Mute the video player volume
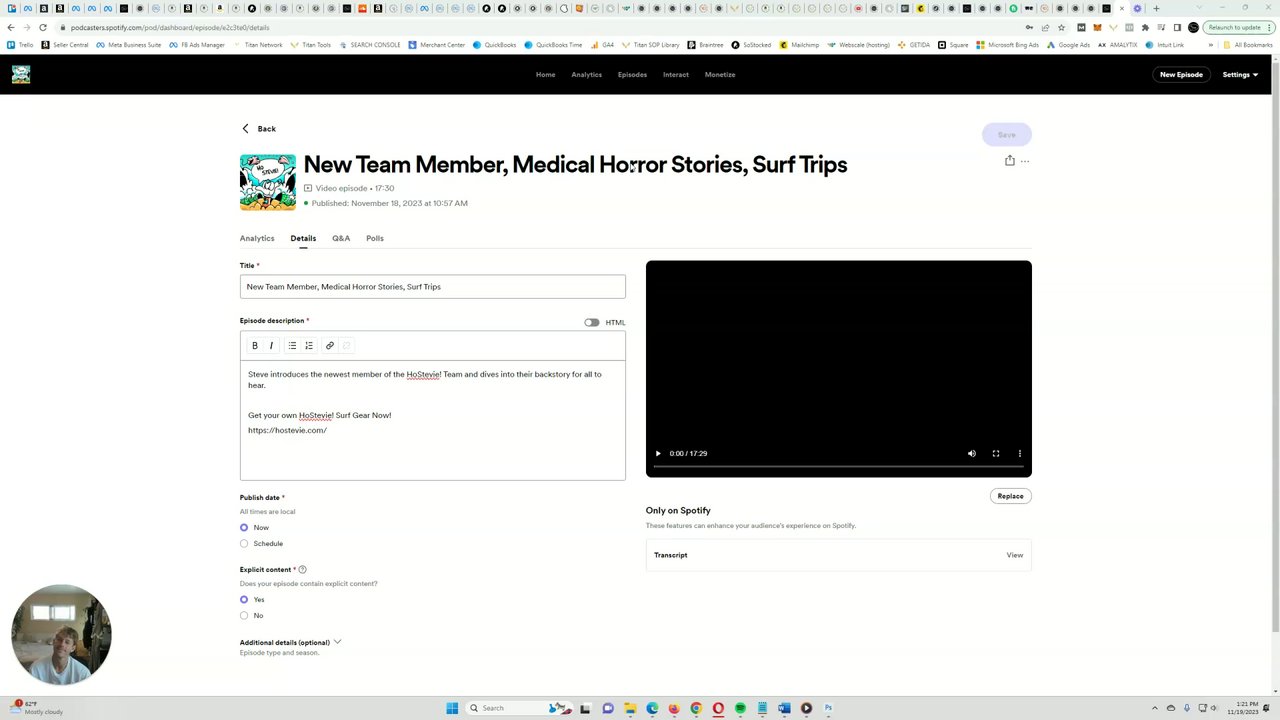 click(x=972, y=454)
